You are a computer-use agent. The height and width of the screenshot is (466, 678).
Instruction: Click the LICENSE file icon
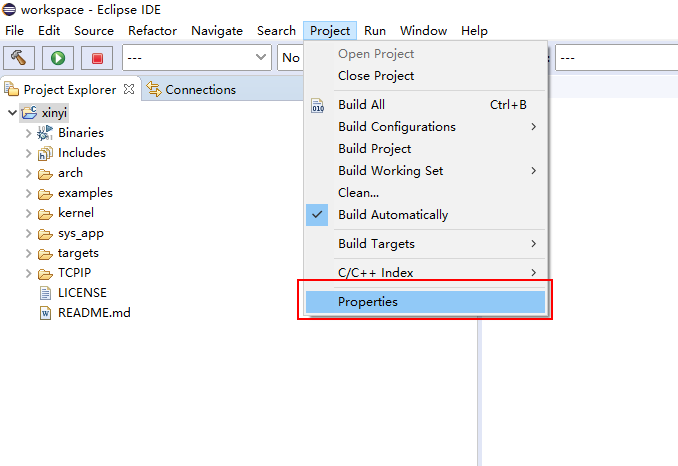coord(45,293)
